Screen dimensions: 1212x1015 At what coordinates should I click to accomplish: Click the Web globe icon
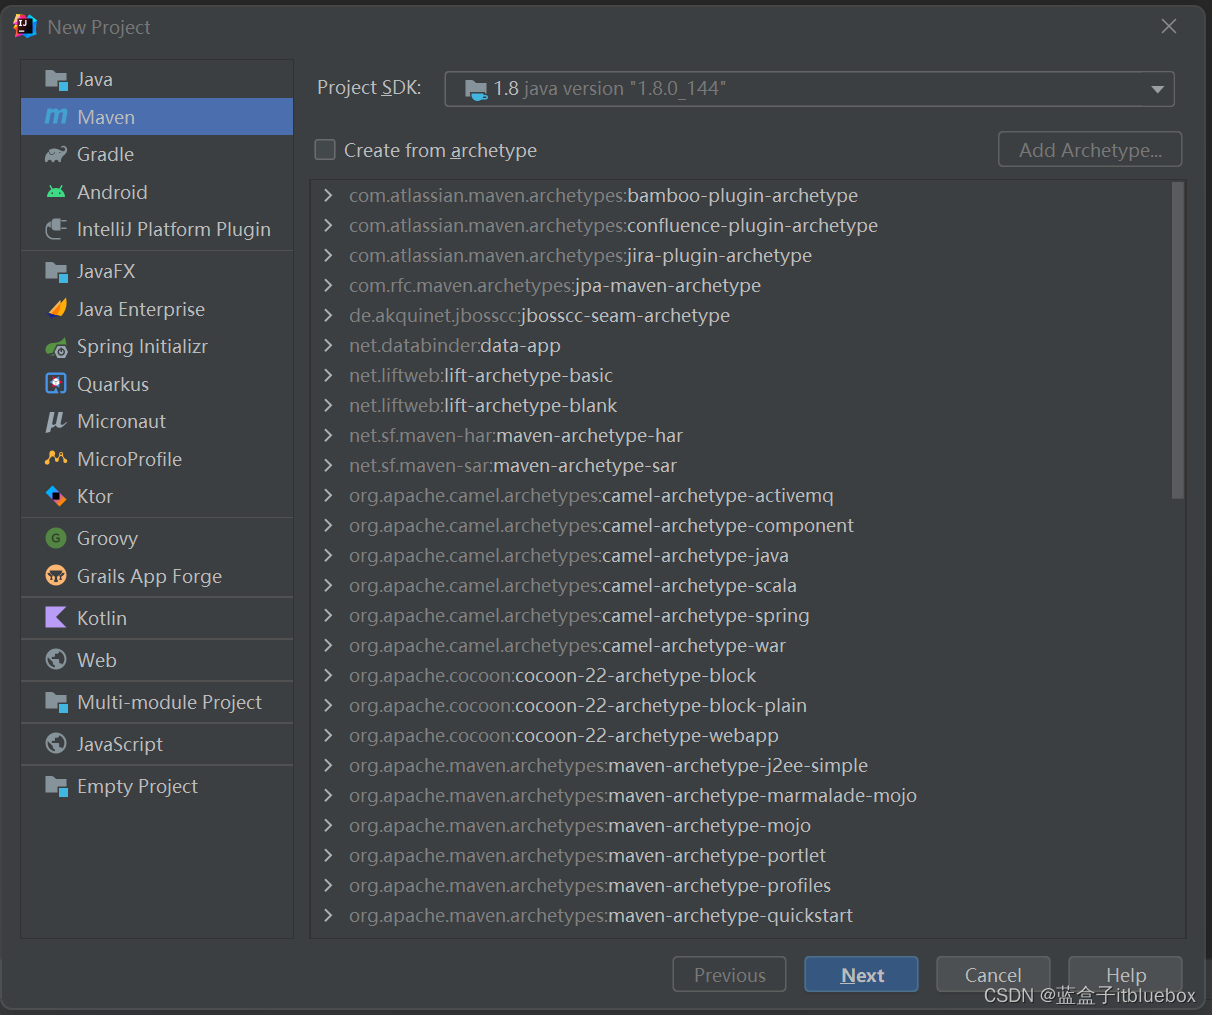pos(56,660)
